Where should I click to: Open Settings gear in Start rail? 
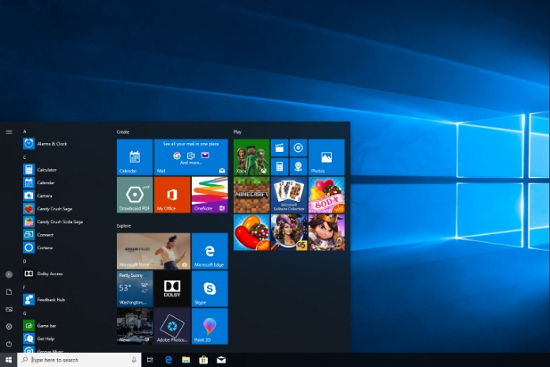(x=9, y=327)
